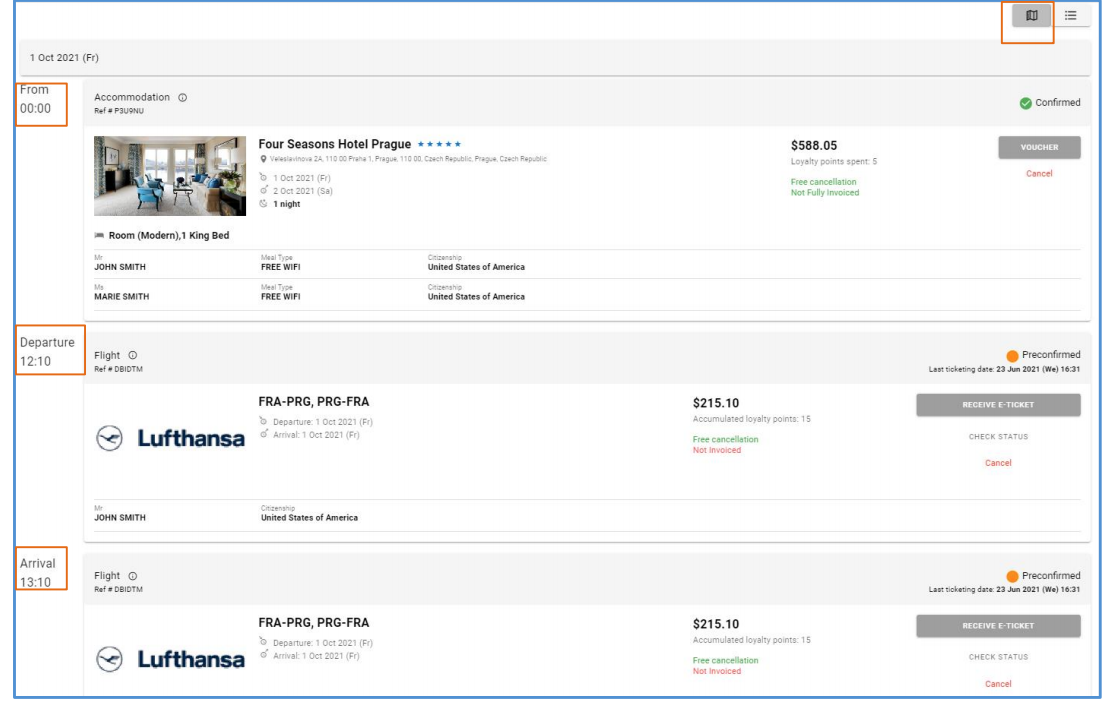
Task: Click the green Confirmed checkmark icon
Action: click(x=1025, y=102)
